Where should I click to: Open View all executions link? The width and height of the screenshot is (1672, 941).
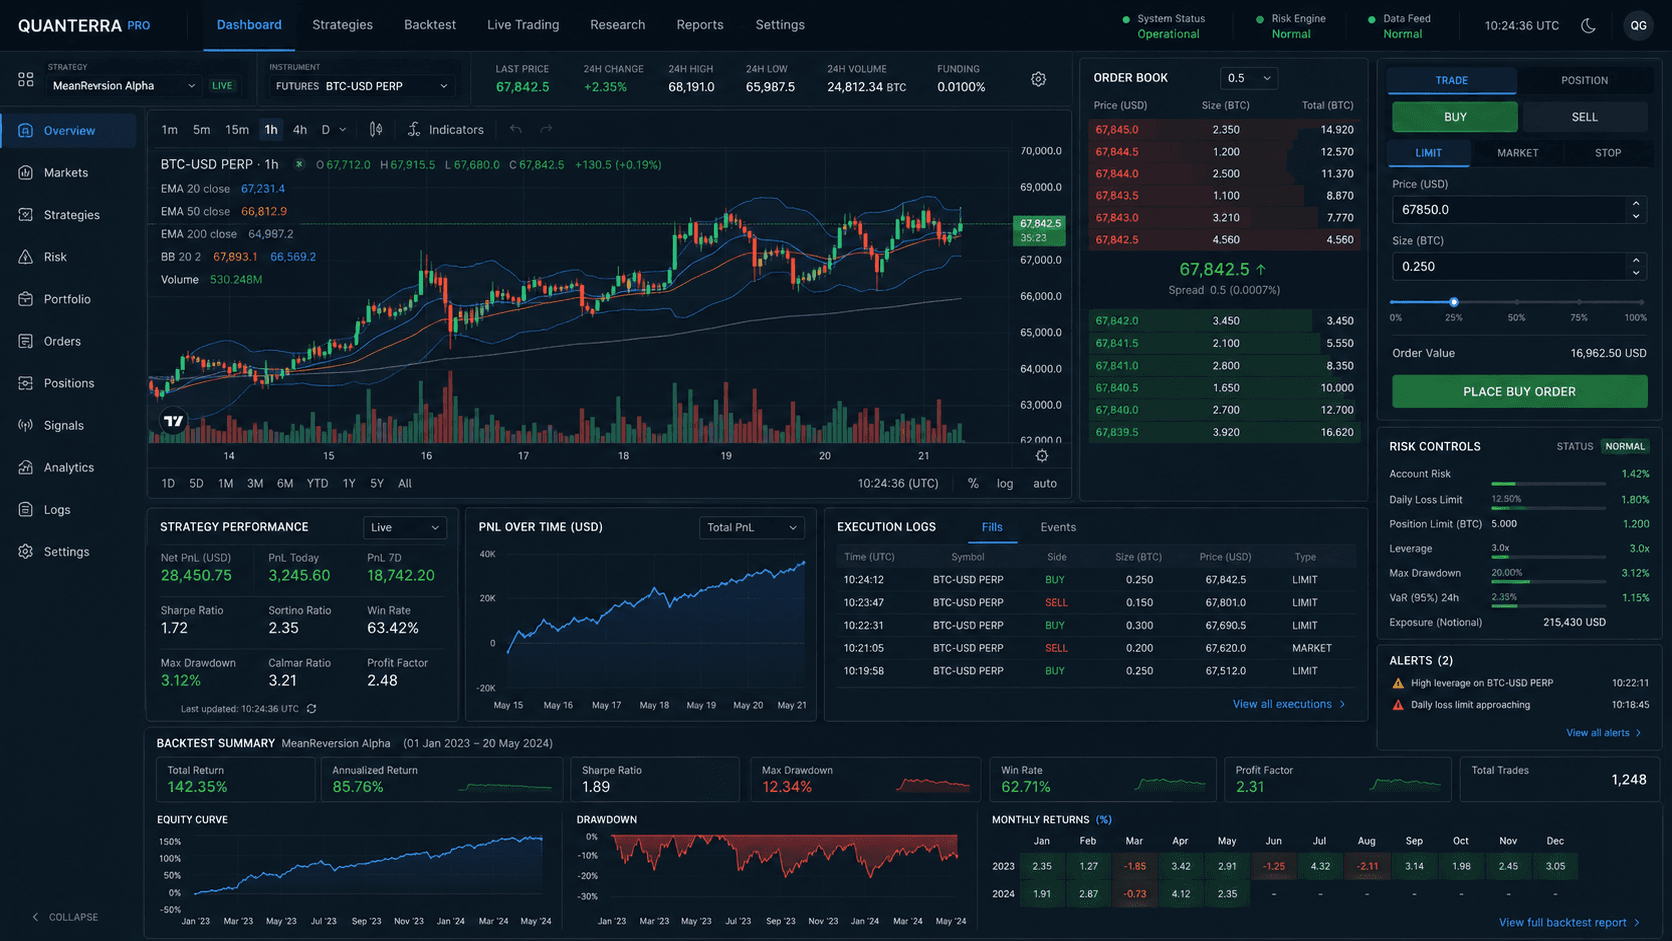(x=1289, y=705)
